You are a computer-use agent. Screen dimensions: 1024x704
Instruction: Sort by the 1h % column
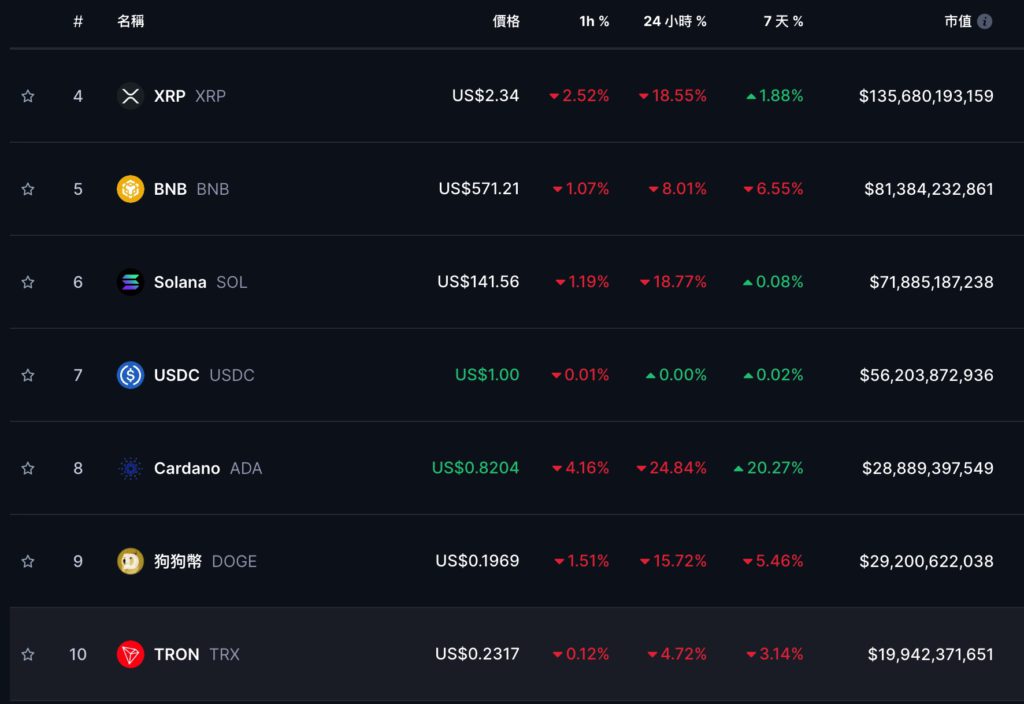(594, 21)
